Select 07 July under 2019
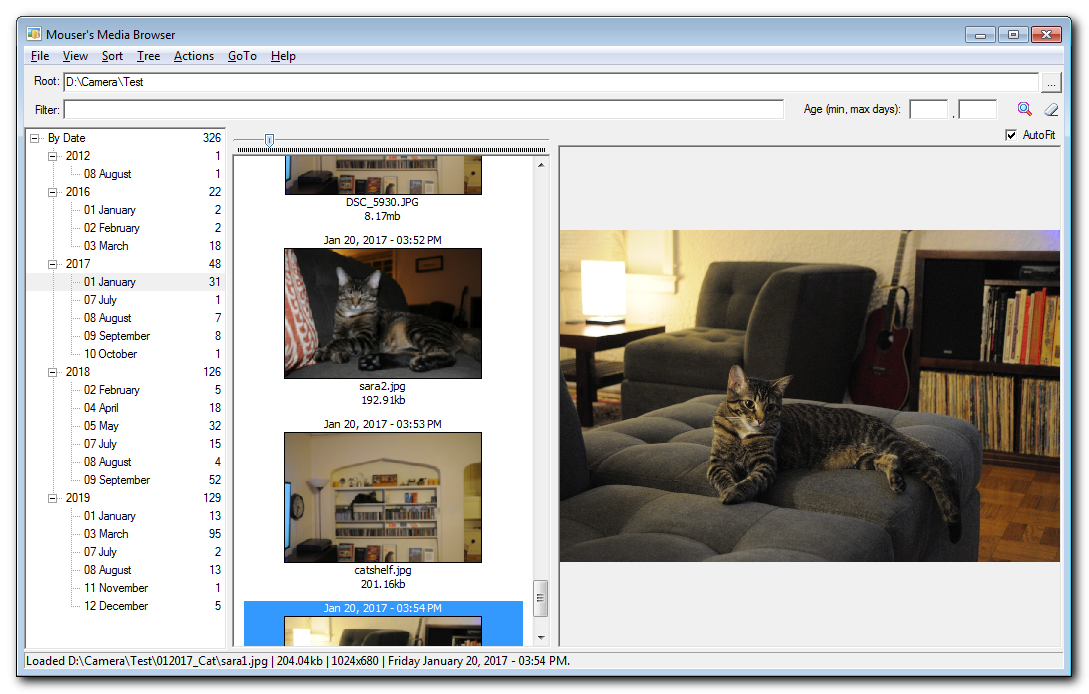This screenshot has height=694, width=1089. tap(100, 552)
